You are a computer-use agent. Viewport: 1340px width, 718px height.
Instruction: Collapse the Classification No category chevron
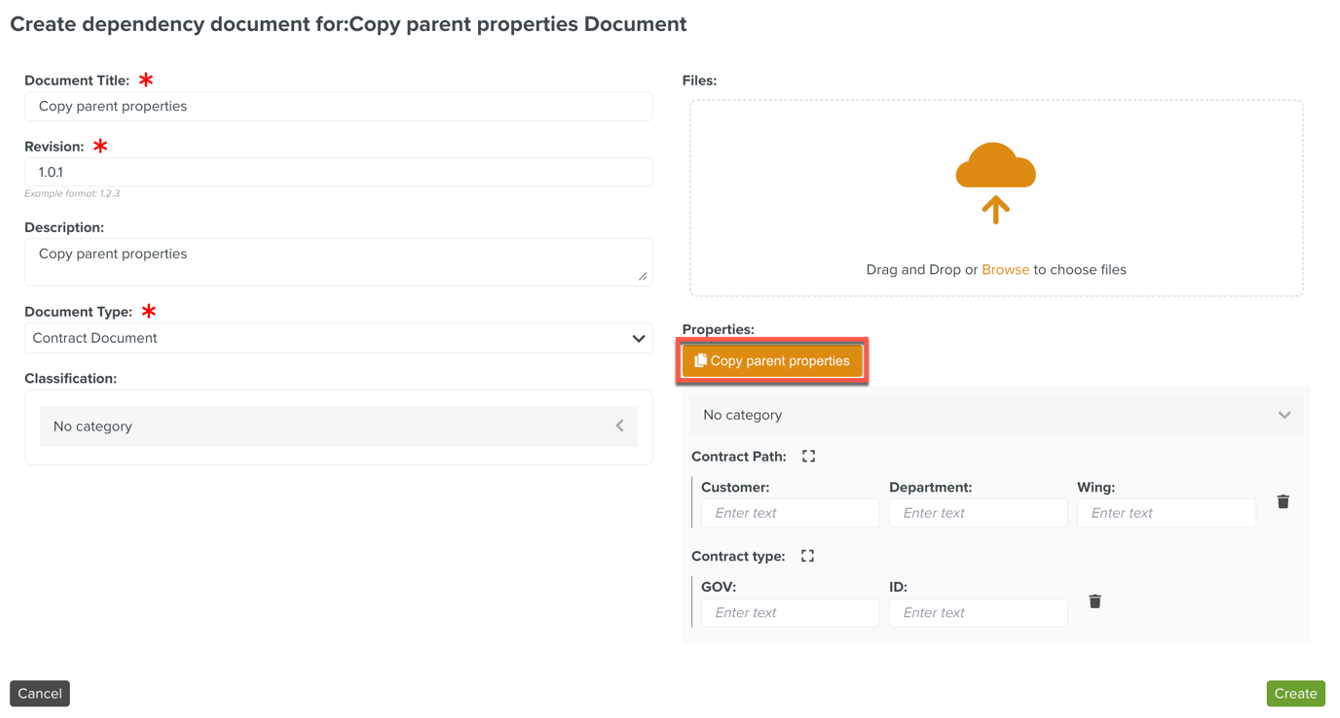tap(620, 427)
